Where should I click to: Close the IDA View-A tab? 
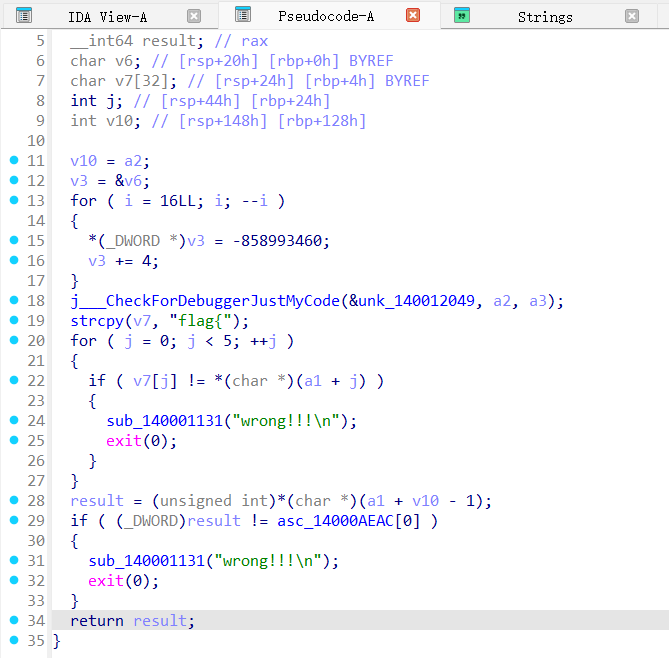[x=194, y=16]
